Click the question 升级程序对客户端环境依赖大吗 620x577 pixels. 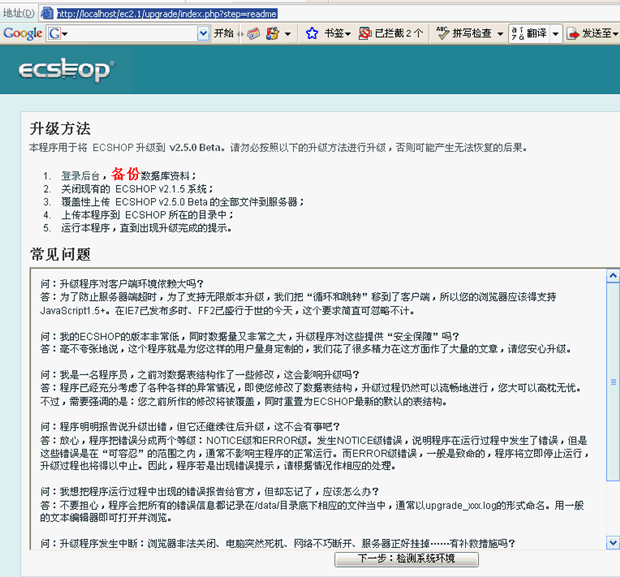point(122,284)
